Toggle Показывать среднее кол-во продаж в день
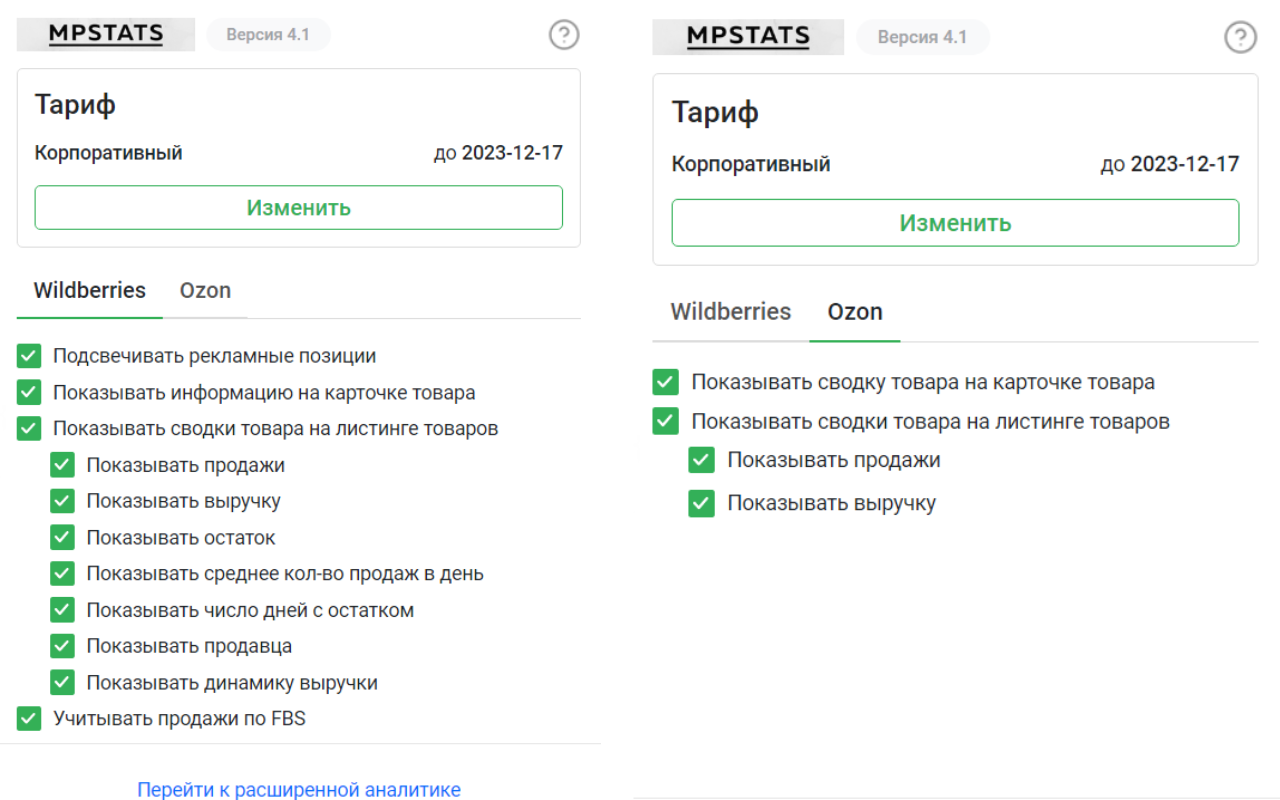 (62, 574)
